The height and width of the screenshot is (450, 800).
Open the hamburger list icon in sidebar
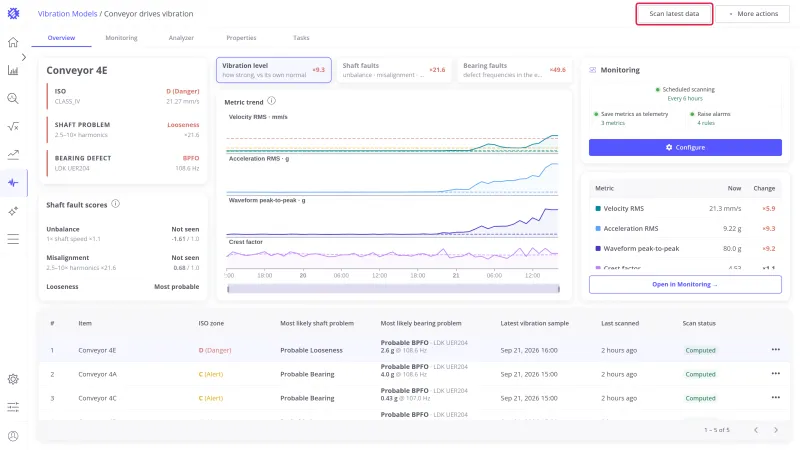(x=13, y=239)
